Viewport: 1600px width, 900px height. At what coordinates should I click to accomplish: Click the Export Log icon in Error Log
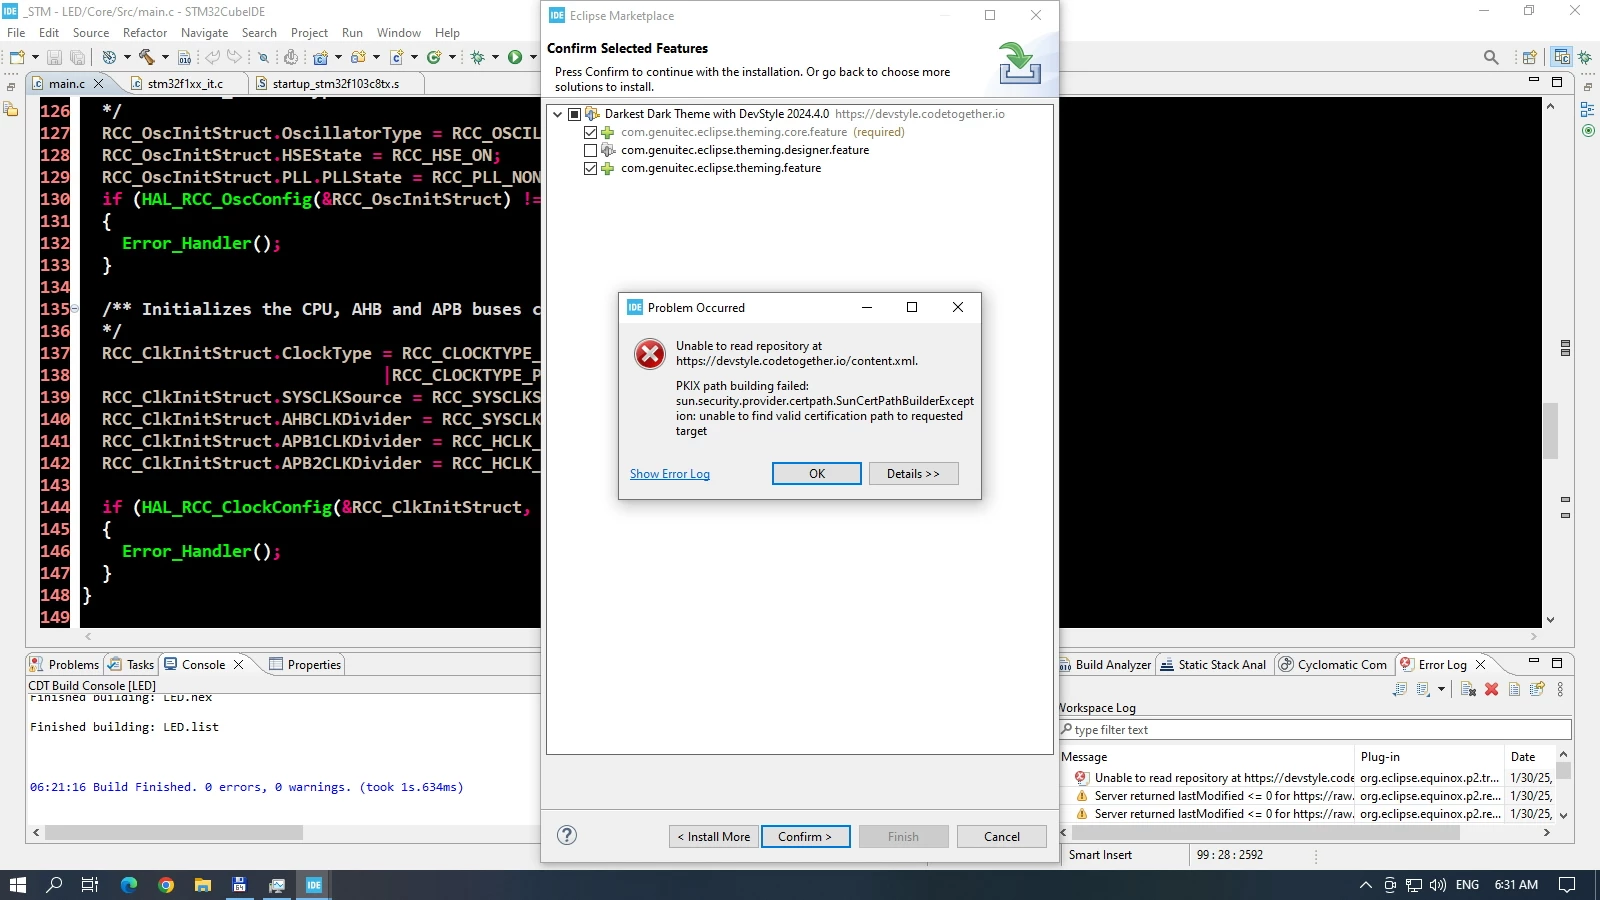(1400, 689)
